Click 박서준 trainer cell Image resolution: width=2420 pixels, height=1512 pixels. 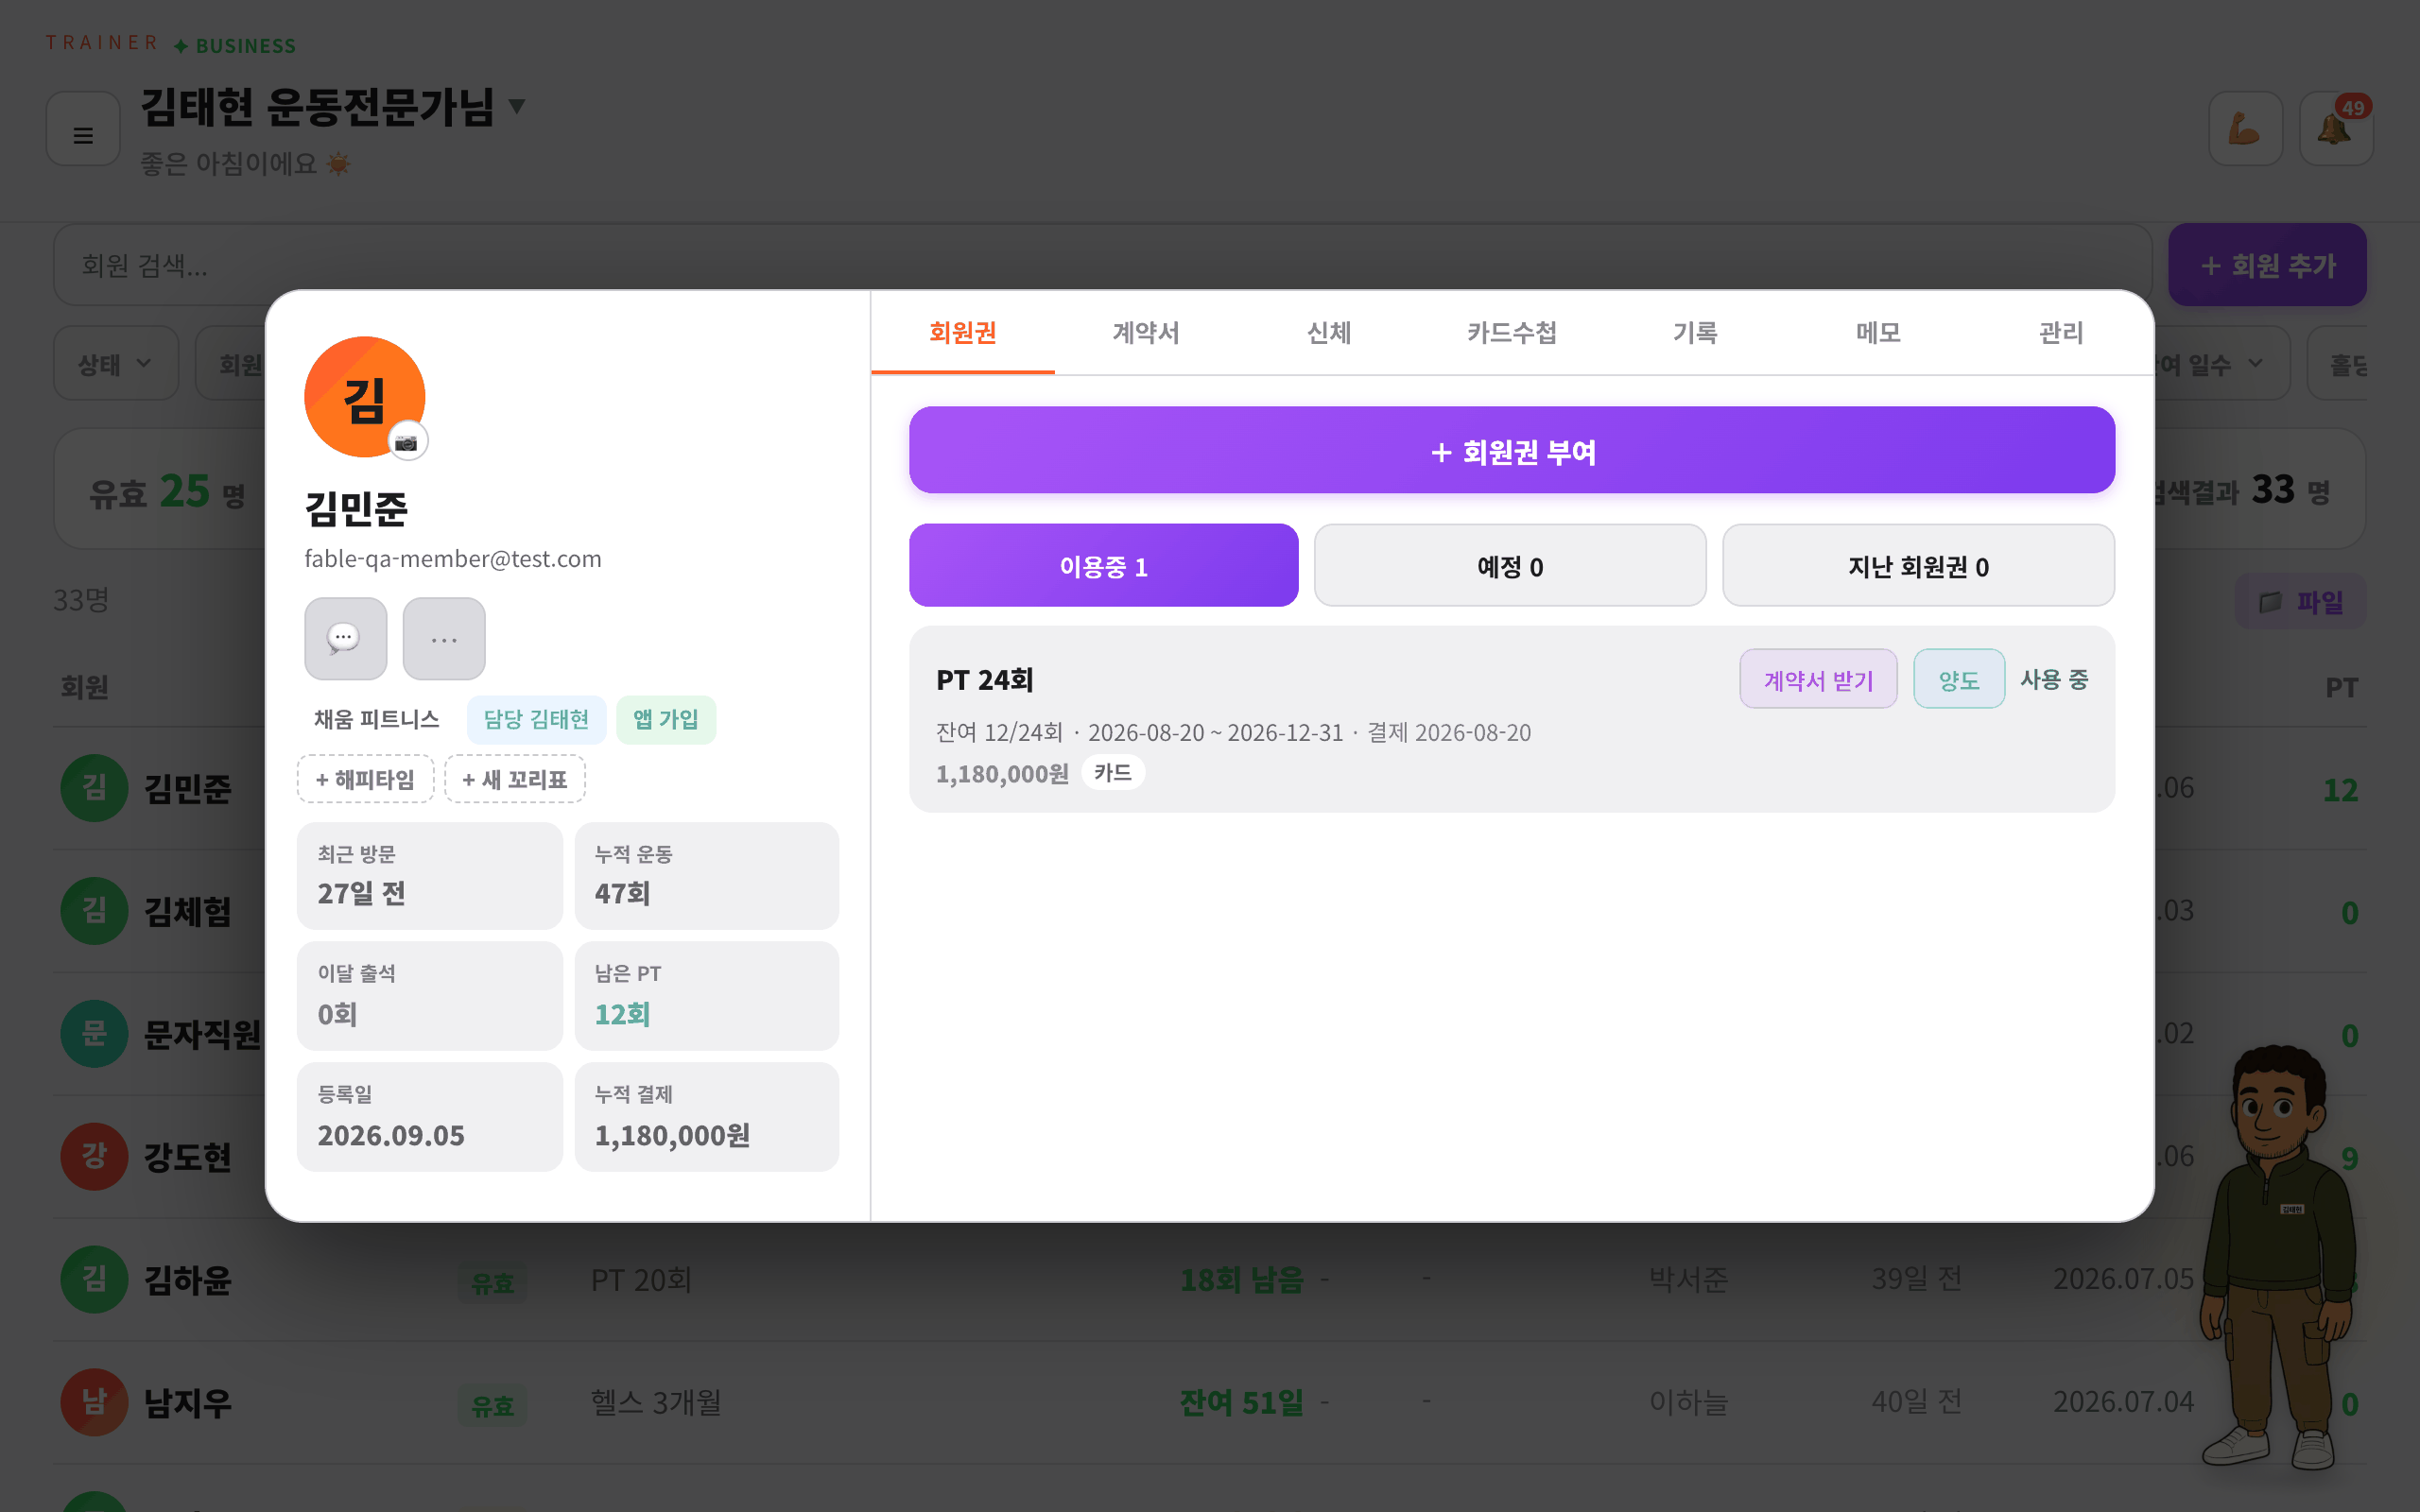point(1688,1280)
